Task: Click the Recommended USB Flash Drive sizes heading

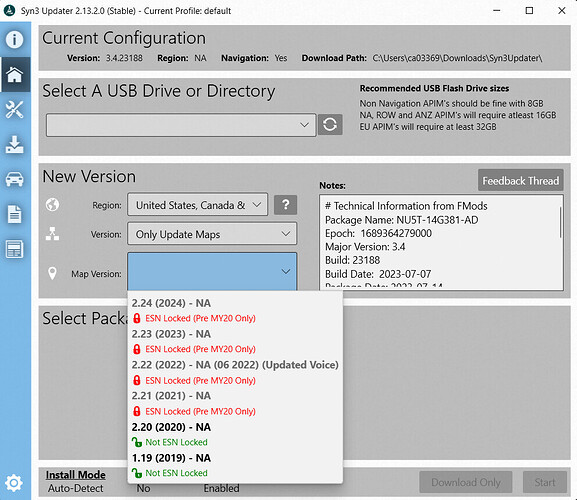Action: (x=434, y=88)
